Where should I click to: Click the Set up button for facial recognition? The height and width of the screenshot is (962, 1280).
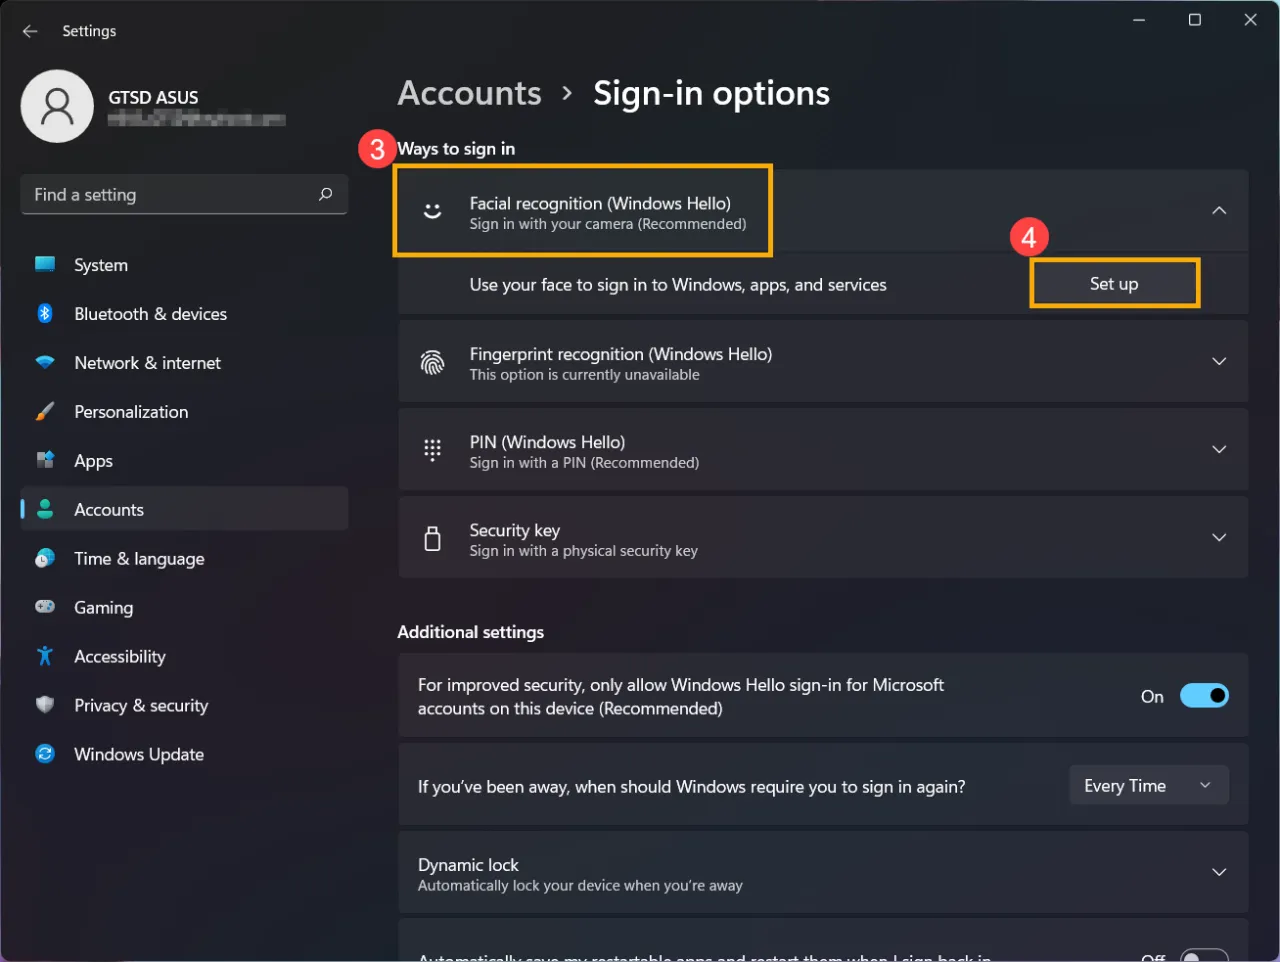click(1113, 283)
